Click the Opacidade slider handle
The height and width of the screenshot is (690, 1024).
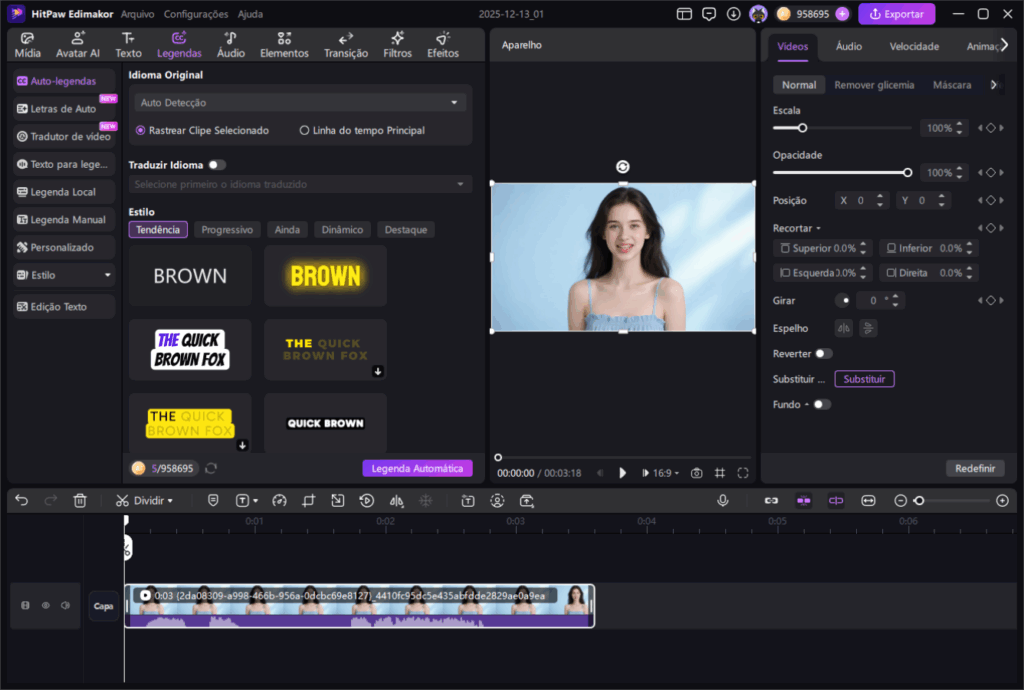[908, 172]
